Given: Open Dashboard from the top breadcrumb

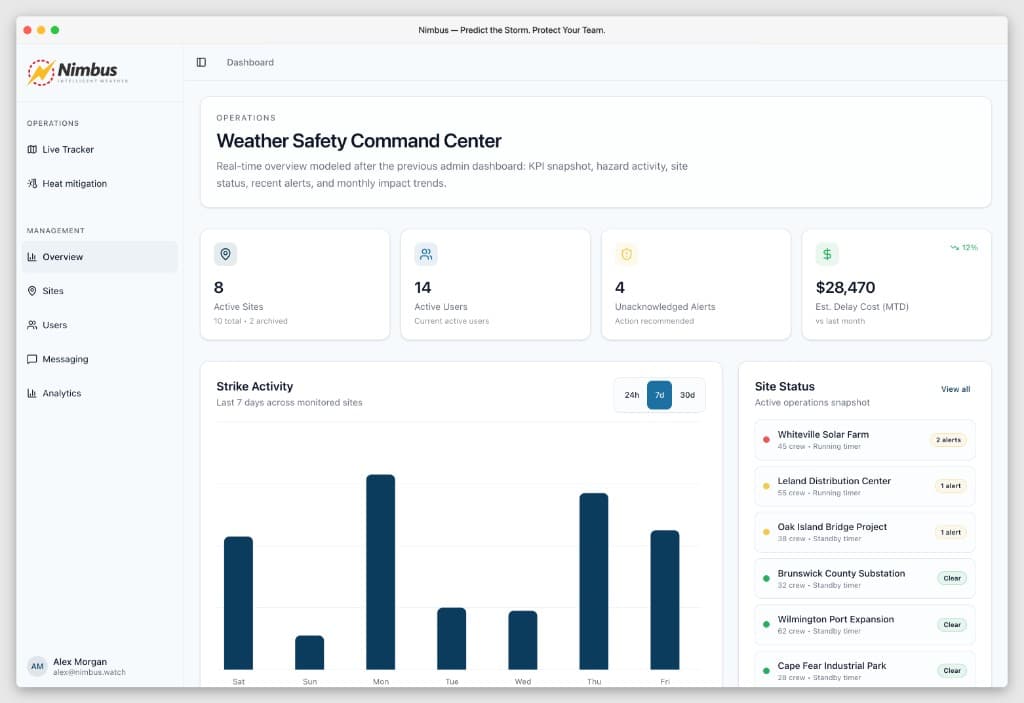Looking at the screenshot, I should (250, 62).
